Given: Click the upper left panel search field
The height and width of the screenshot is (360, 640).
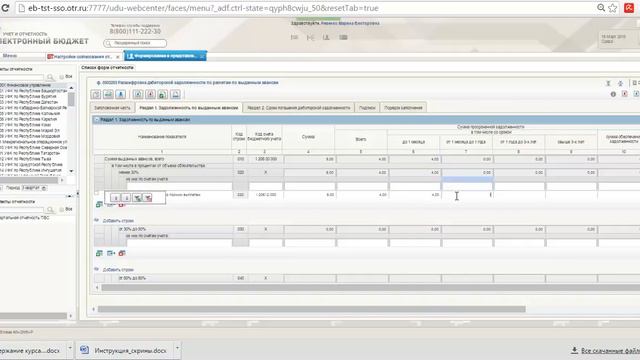Looking at the screenshot, I should 22,77.
